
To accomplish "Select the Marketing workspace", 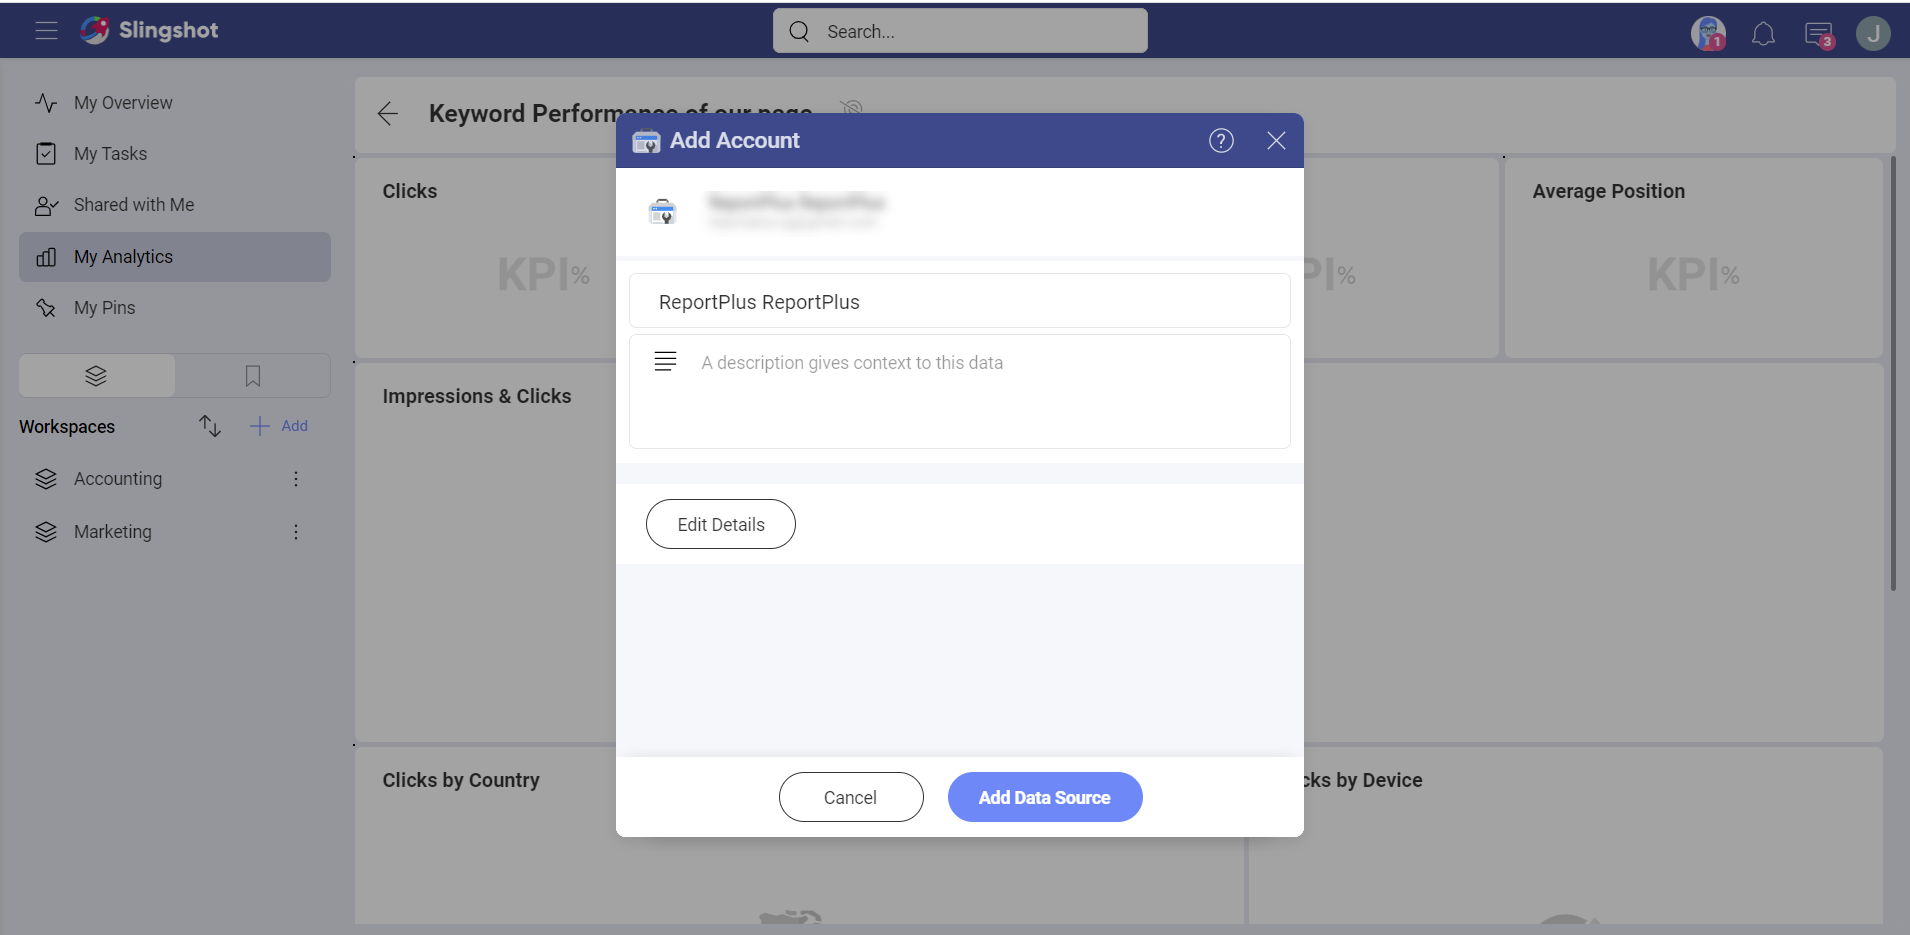I will 113,532.
